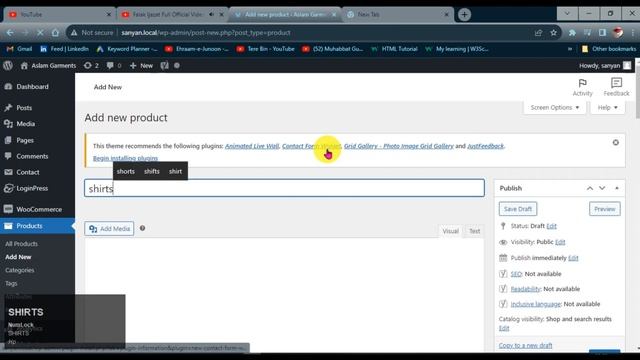Viewport: 640px width, 360px height.
Task: Click Add Media button
Action: [x=109, y=229]
